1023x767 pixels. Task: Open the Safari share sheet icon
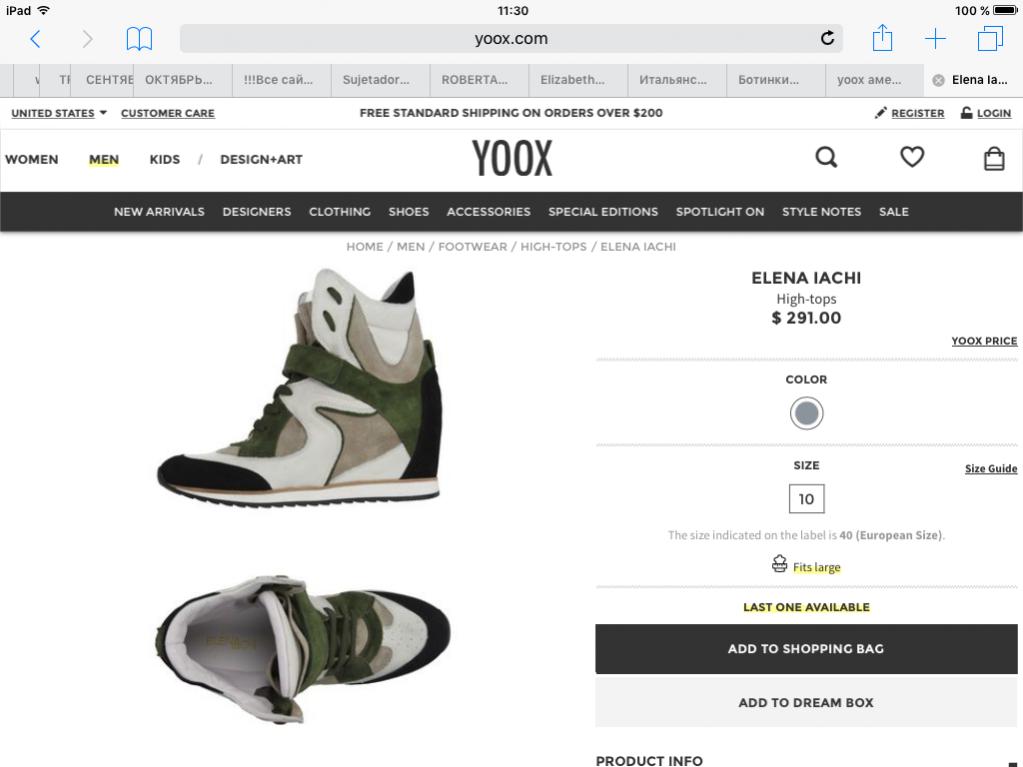point(882,38)
